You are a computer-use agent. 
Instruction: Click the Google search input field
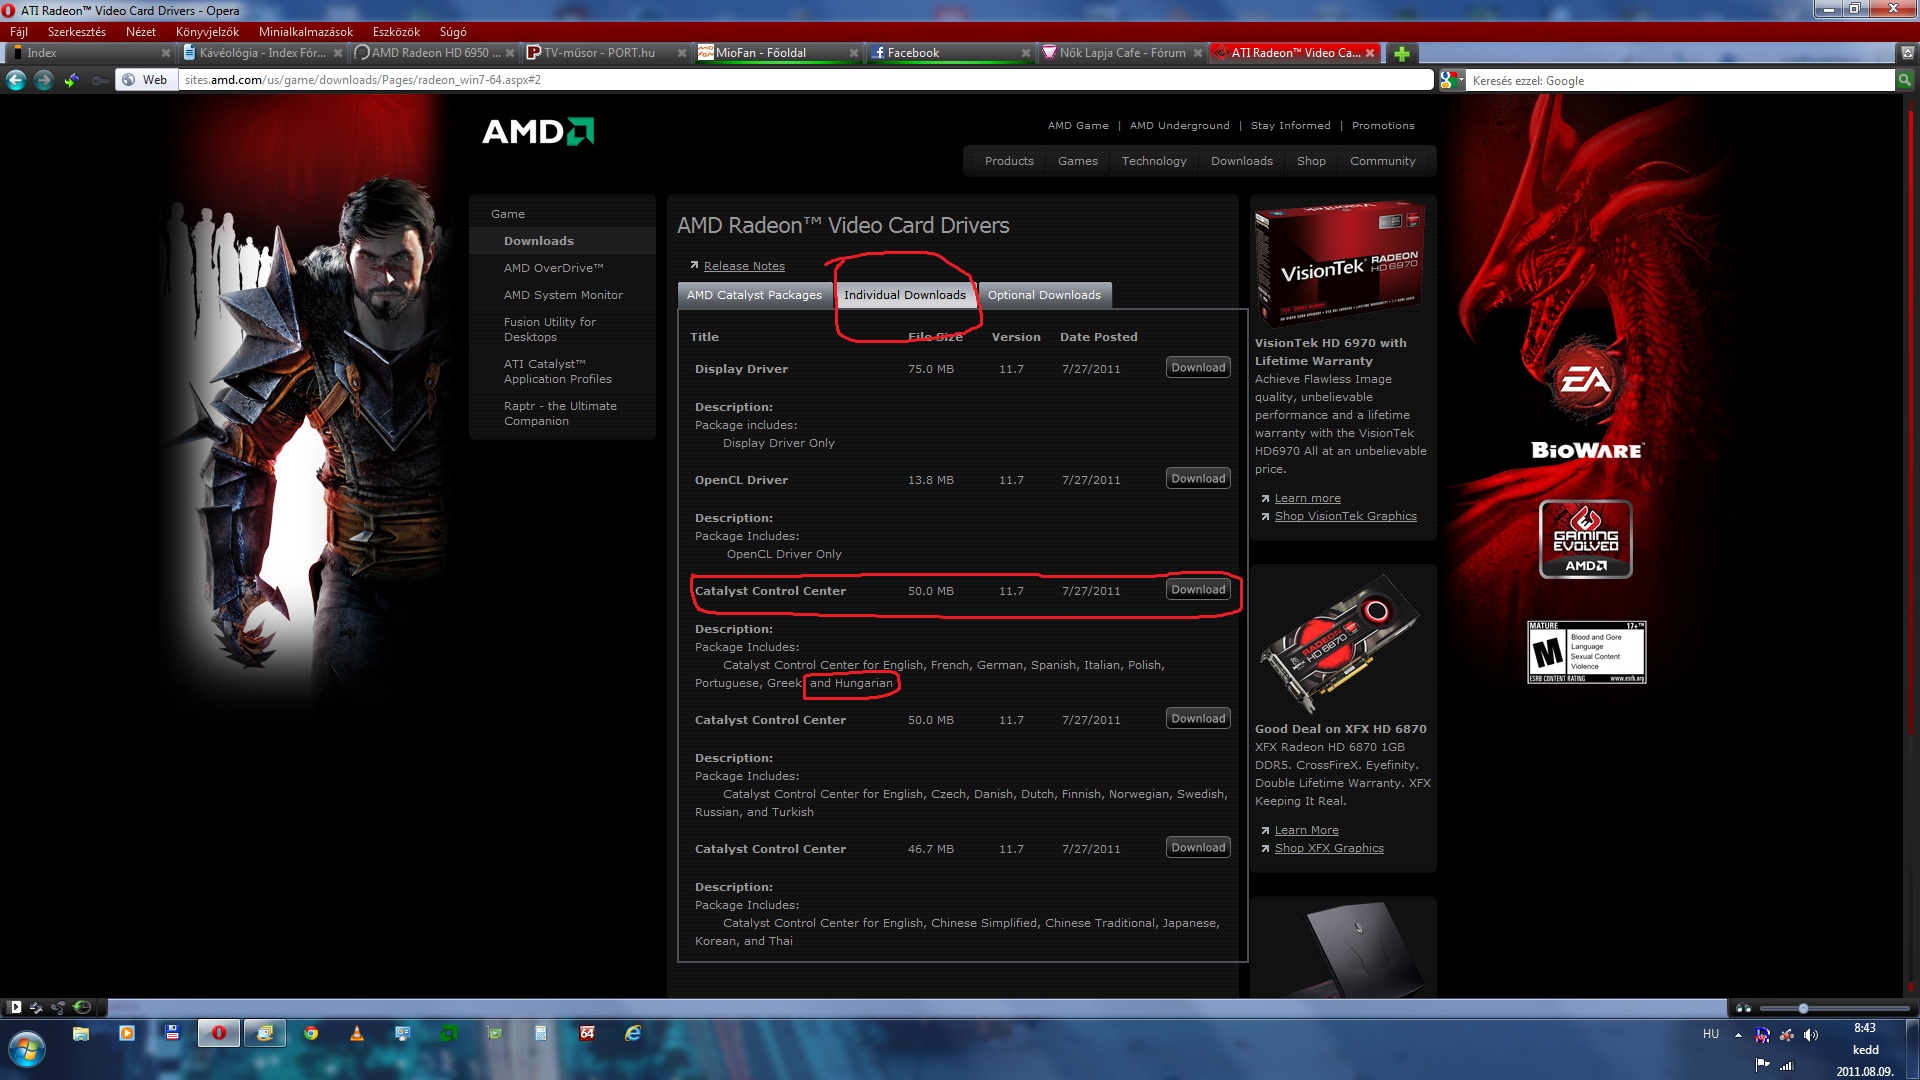pyautogui.click(x=1680, y=80)
